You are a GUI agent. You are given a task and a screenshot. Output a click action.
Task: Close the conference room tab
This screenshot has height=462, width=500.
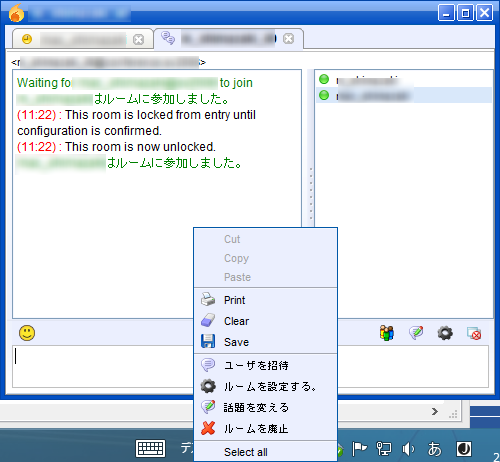pyautogui.click(x=288, y=39)
